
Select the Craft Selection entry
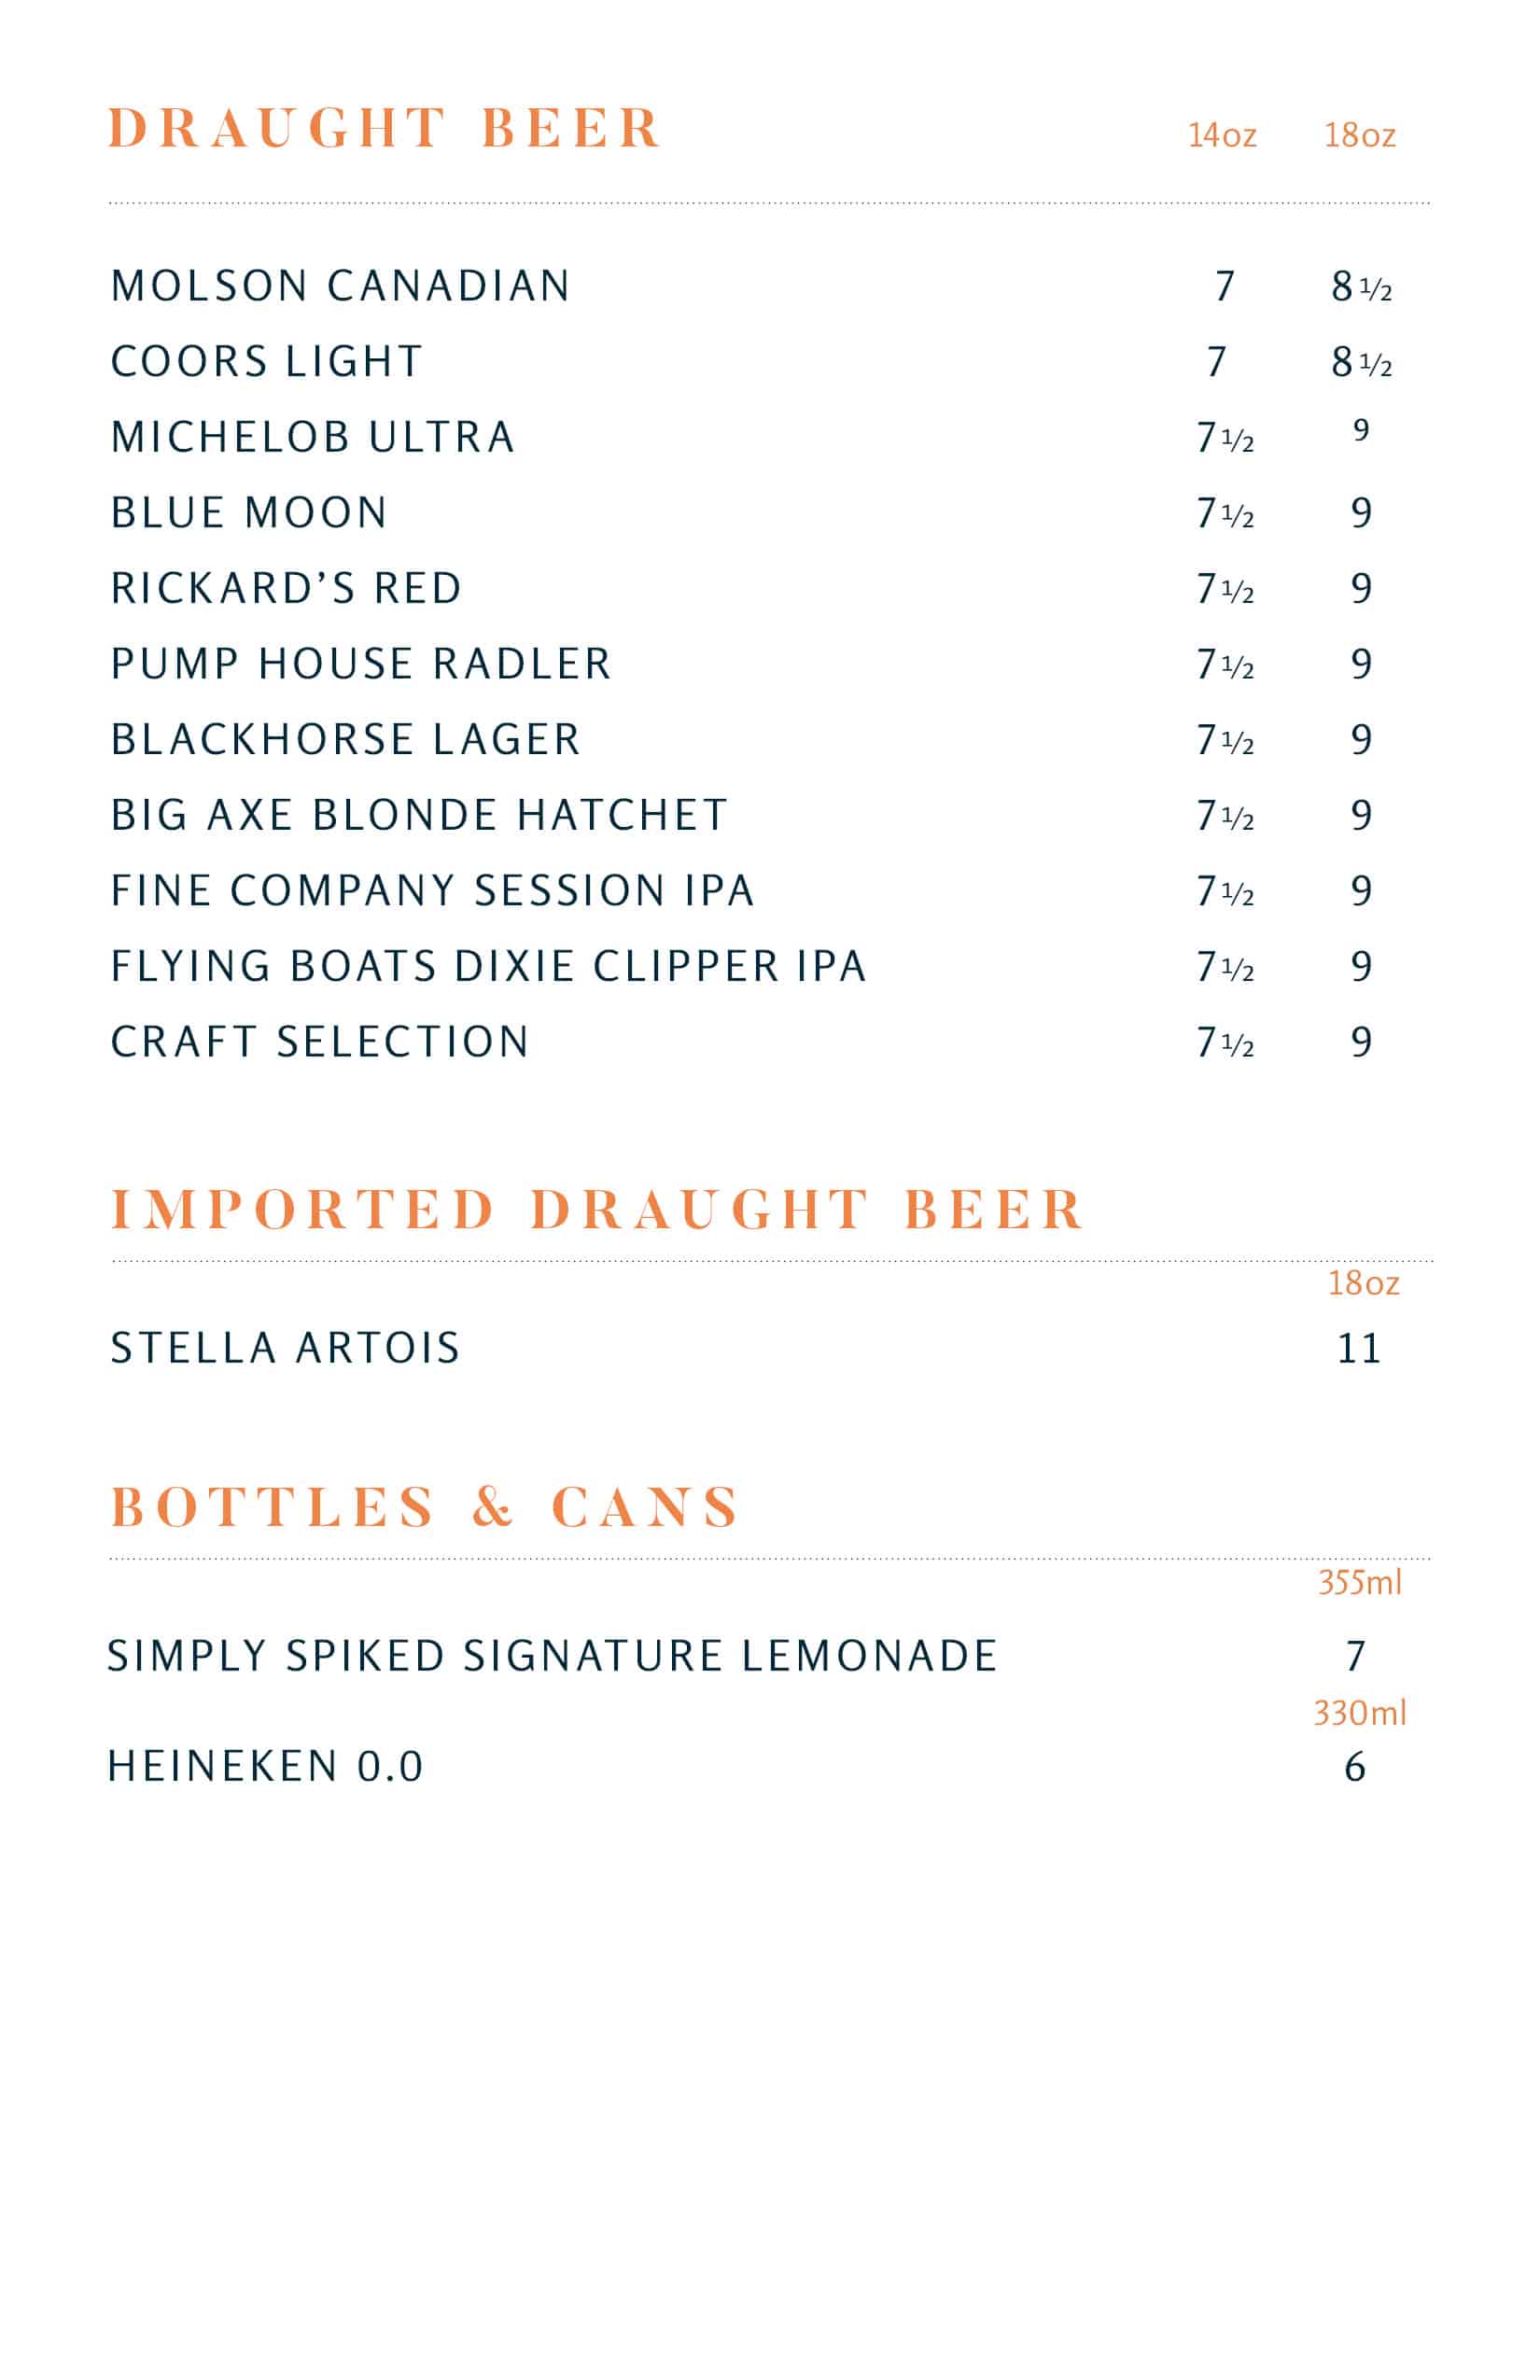[320, 1042]
